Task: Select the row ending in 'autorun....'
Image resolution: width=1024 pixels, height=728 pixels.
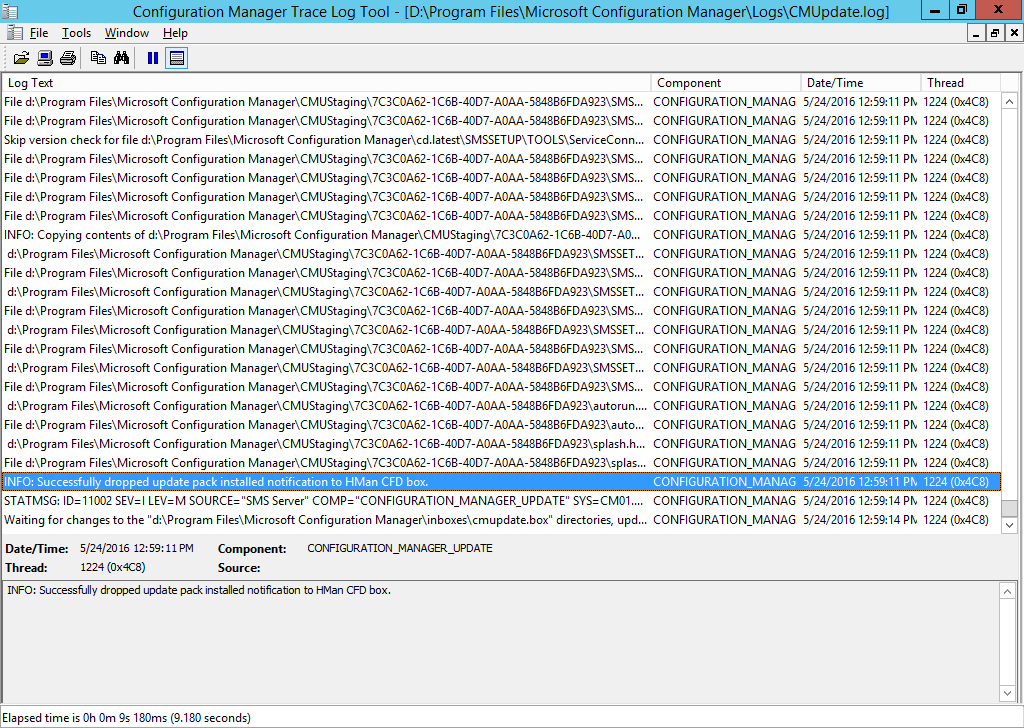Action: point(501,405)
